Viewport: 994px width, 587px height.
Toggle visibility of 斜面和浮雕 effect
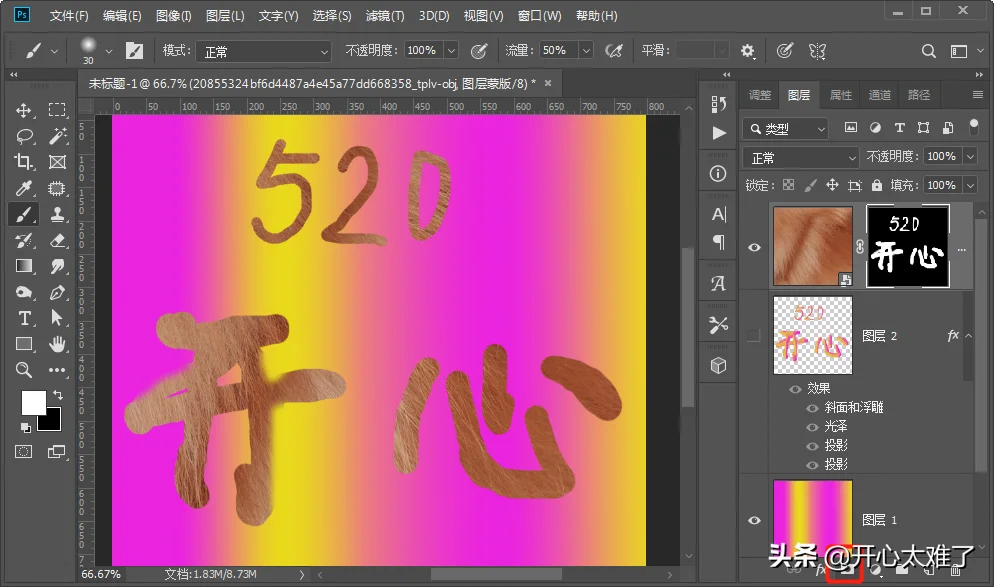[x=811, y=408]
